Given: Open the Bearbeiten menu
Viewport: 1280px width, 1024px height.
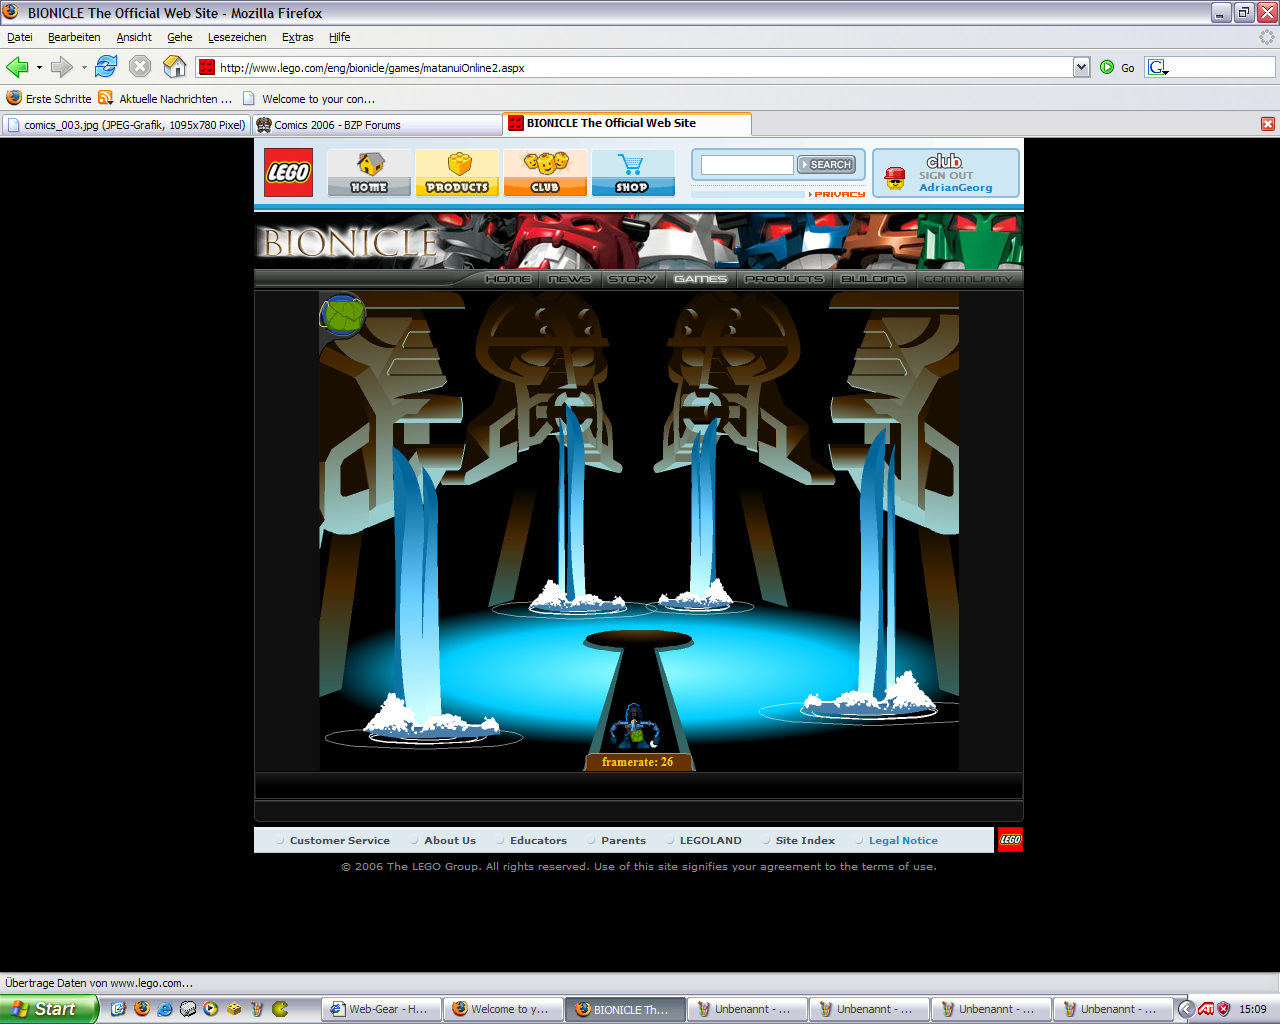Looking at the screenshot, I should (x=74, y=37).
